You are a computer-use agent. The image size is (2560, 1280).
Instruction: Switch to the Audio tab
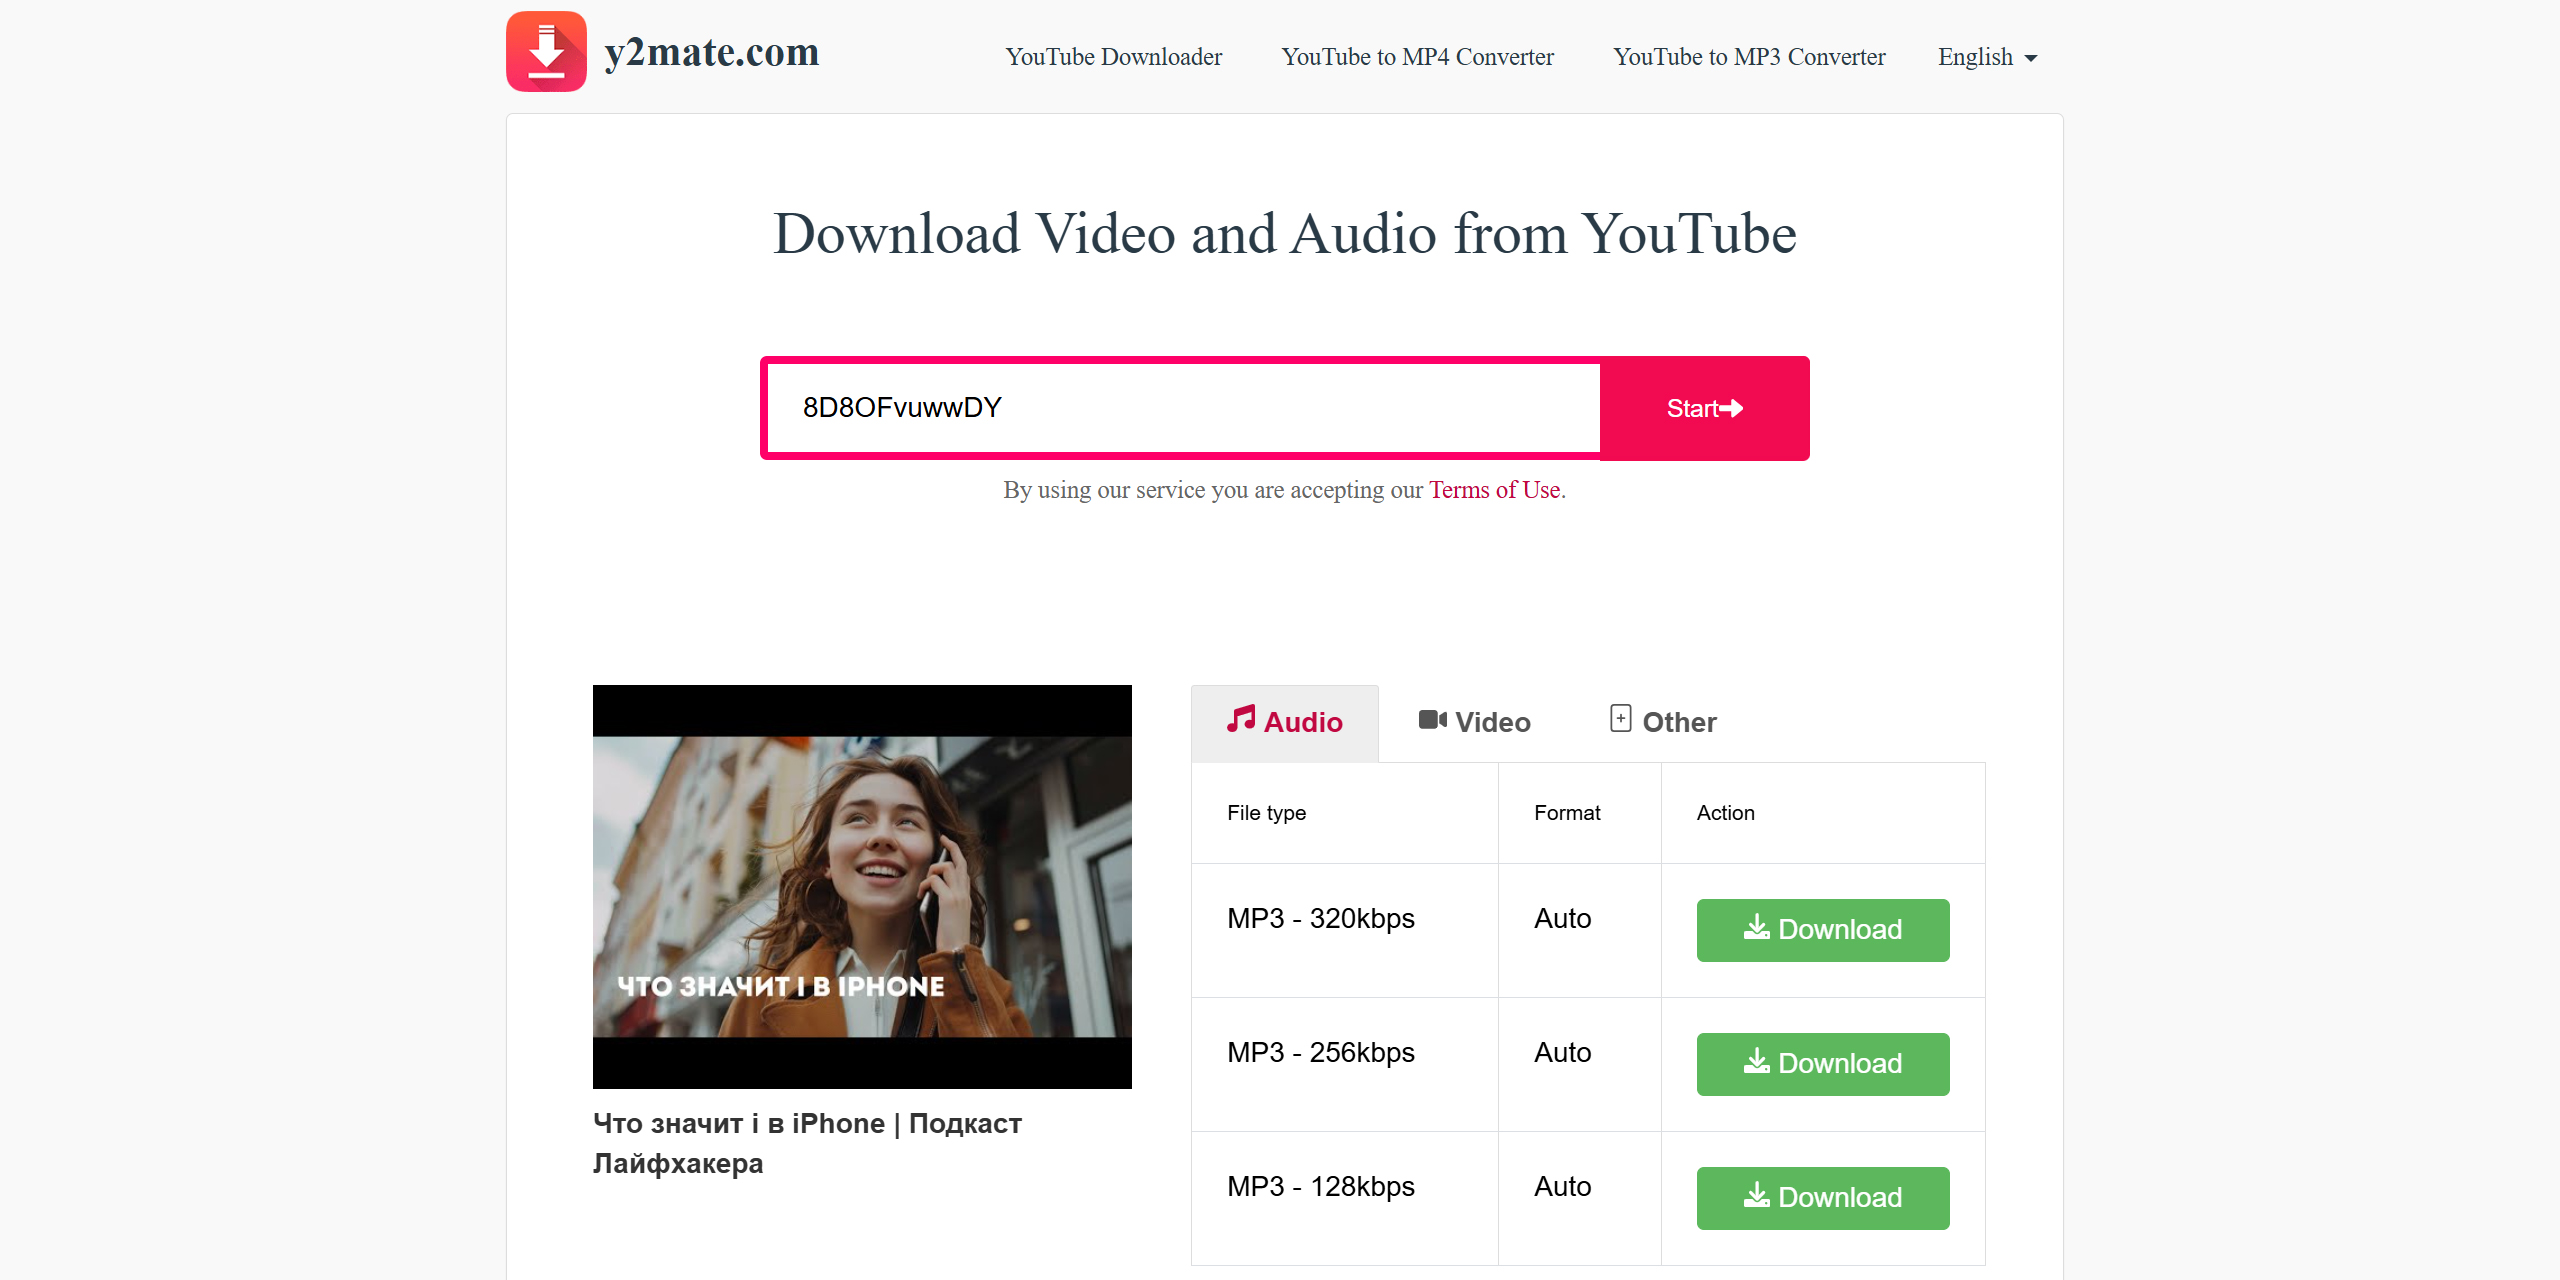1285,722
